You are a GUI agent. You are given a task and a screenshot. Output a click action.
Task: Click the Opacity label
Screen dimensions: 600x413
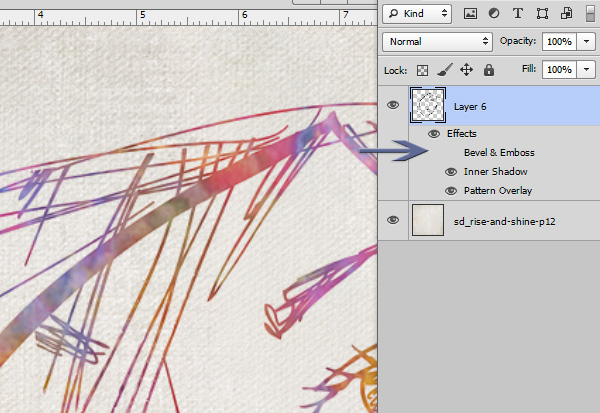pyautogui.click(x=518, y=41)
